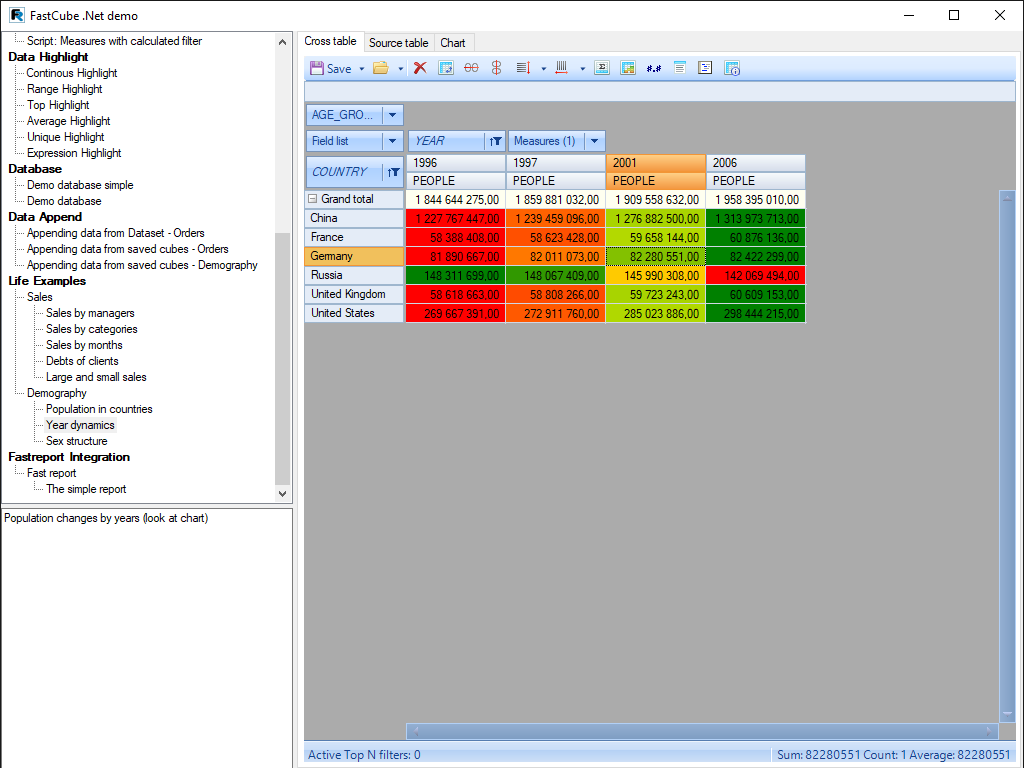This screenshot has width=1024, height=768.
Task: Switch to the Chart tab
Action: click(x=453, y=43)
